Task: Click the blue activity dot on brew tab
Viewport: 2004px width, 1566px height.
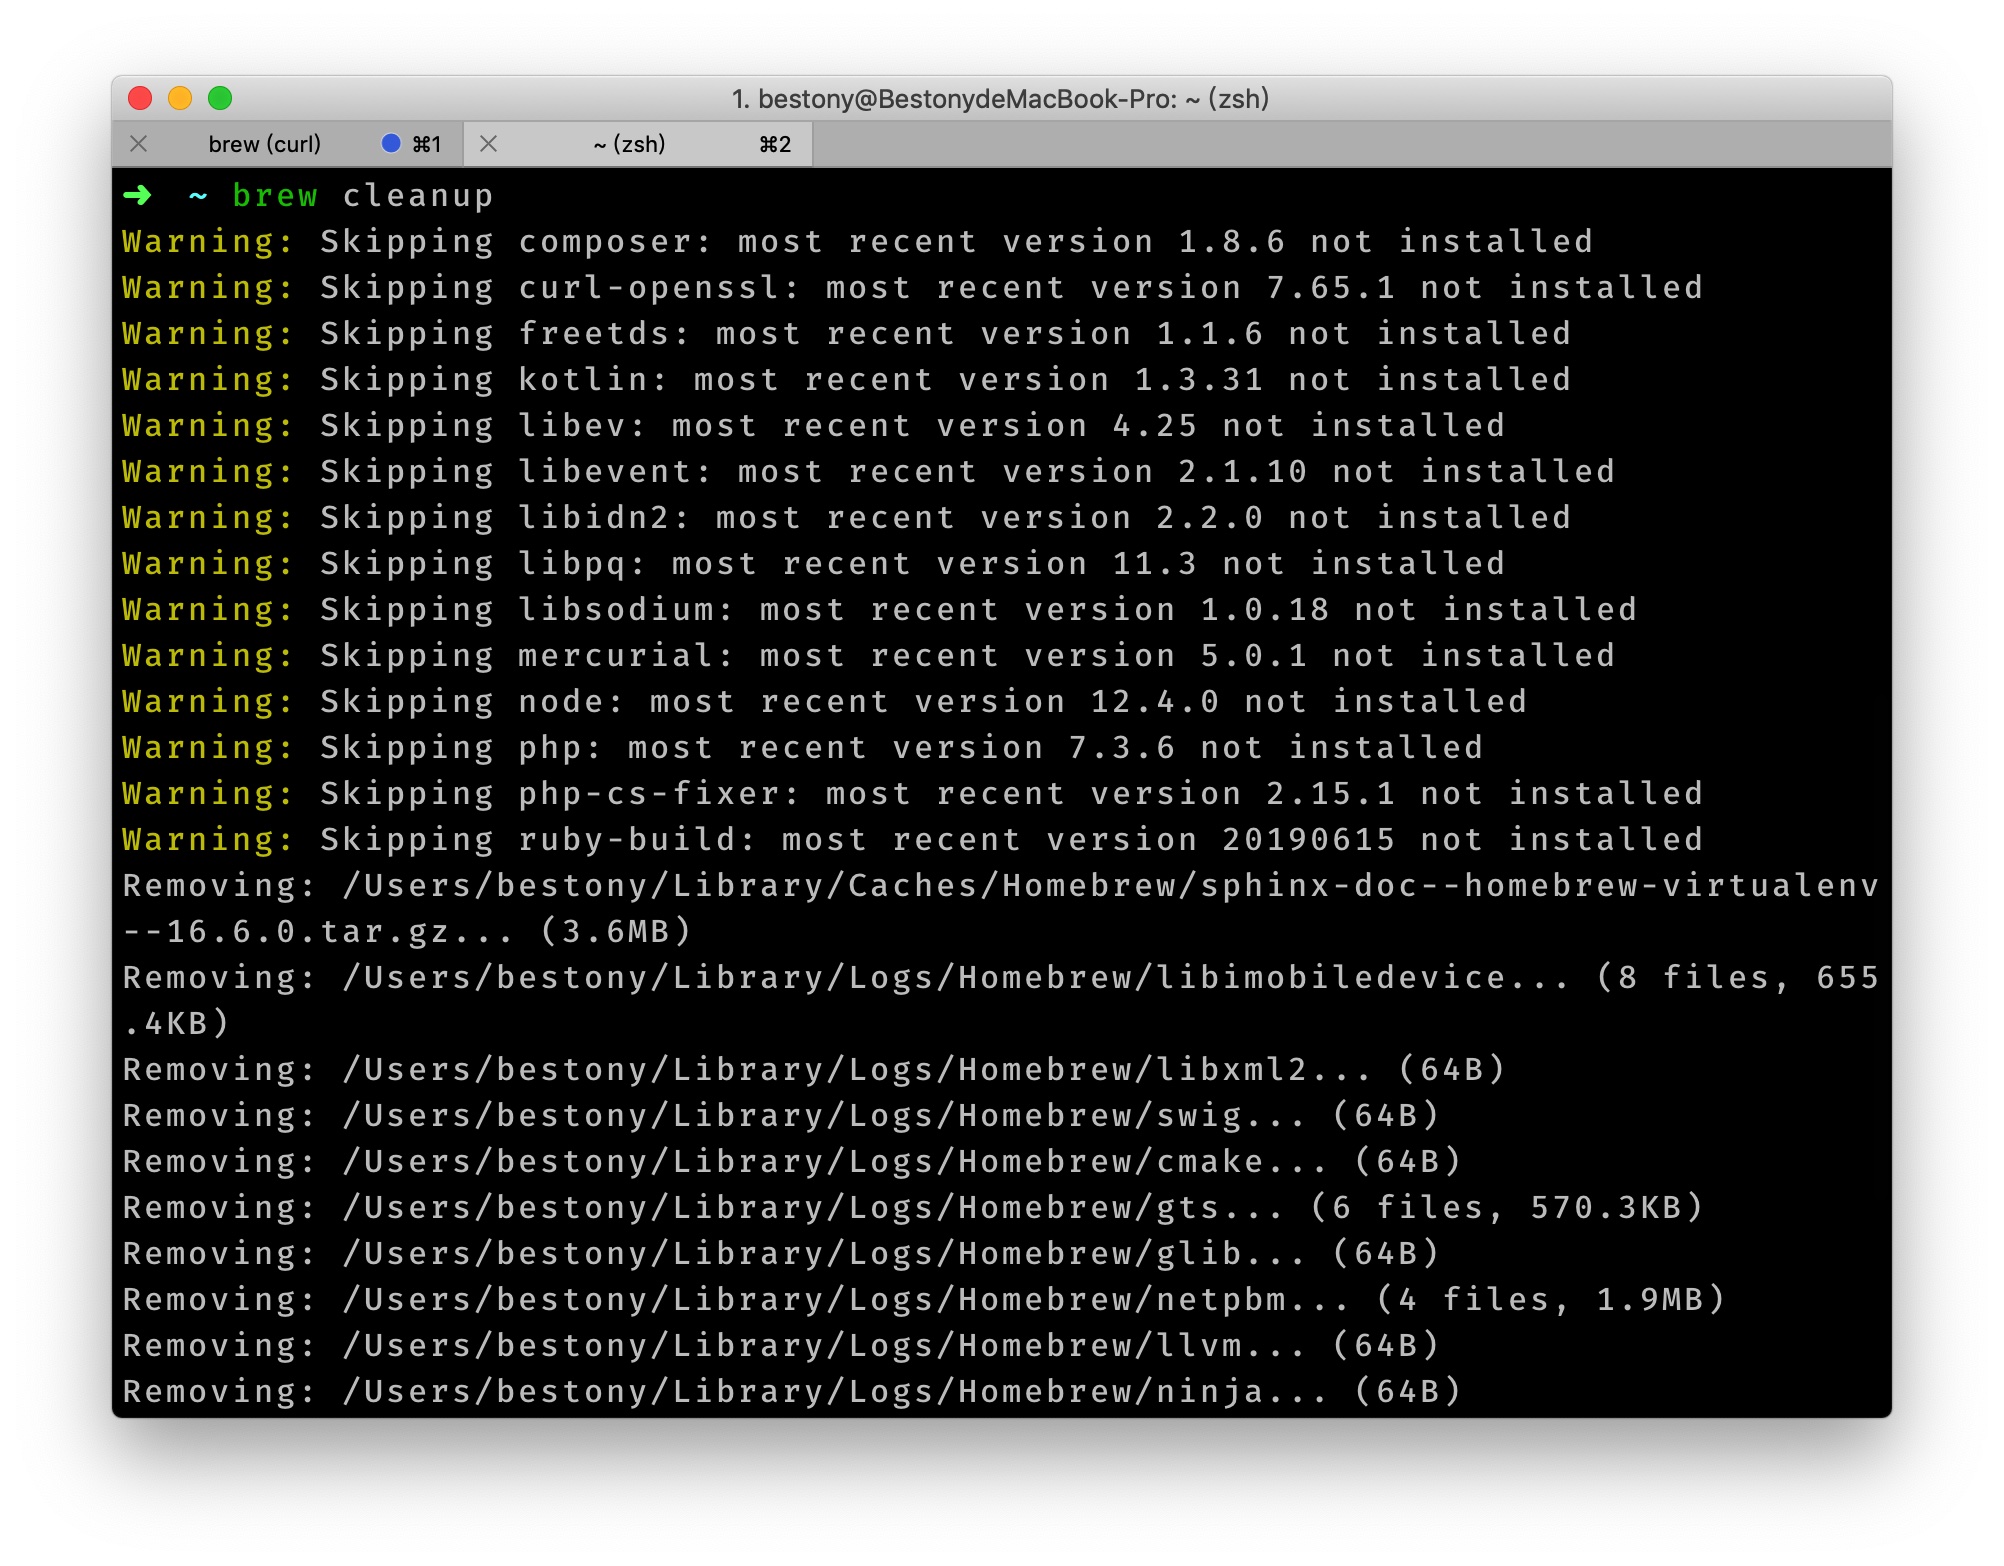Action: click(391, 144)
